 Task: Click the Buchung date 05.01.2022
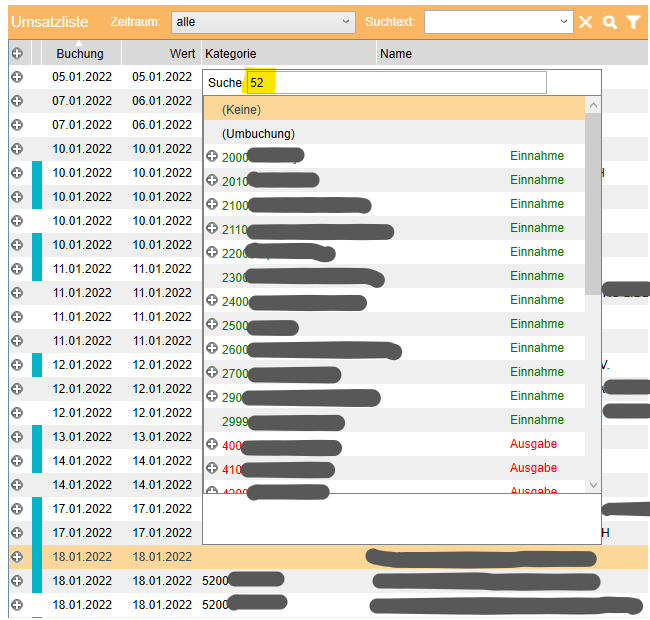point(82,77)
